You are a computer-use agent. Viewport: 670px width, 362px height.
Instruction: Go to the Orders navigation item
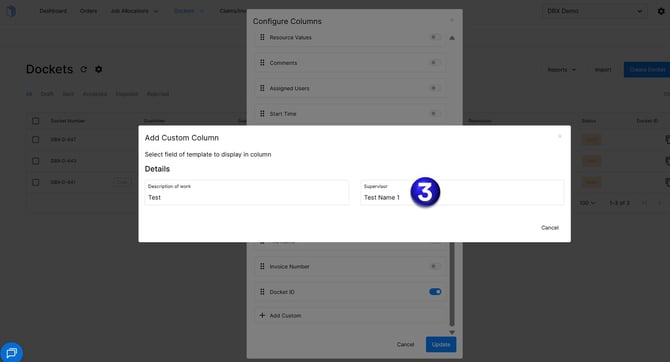88,11
